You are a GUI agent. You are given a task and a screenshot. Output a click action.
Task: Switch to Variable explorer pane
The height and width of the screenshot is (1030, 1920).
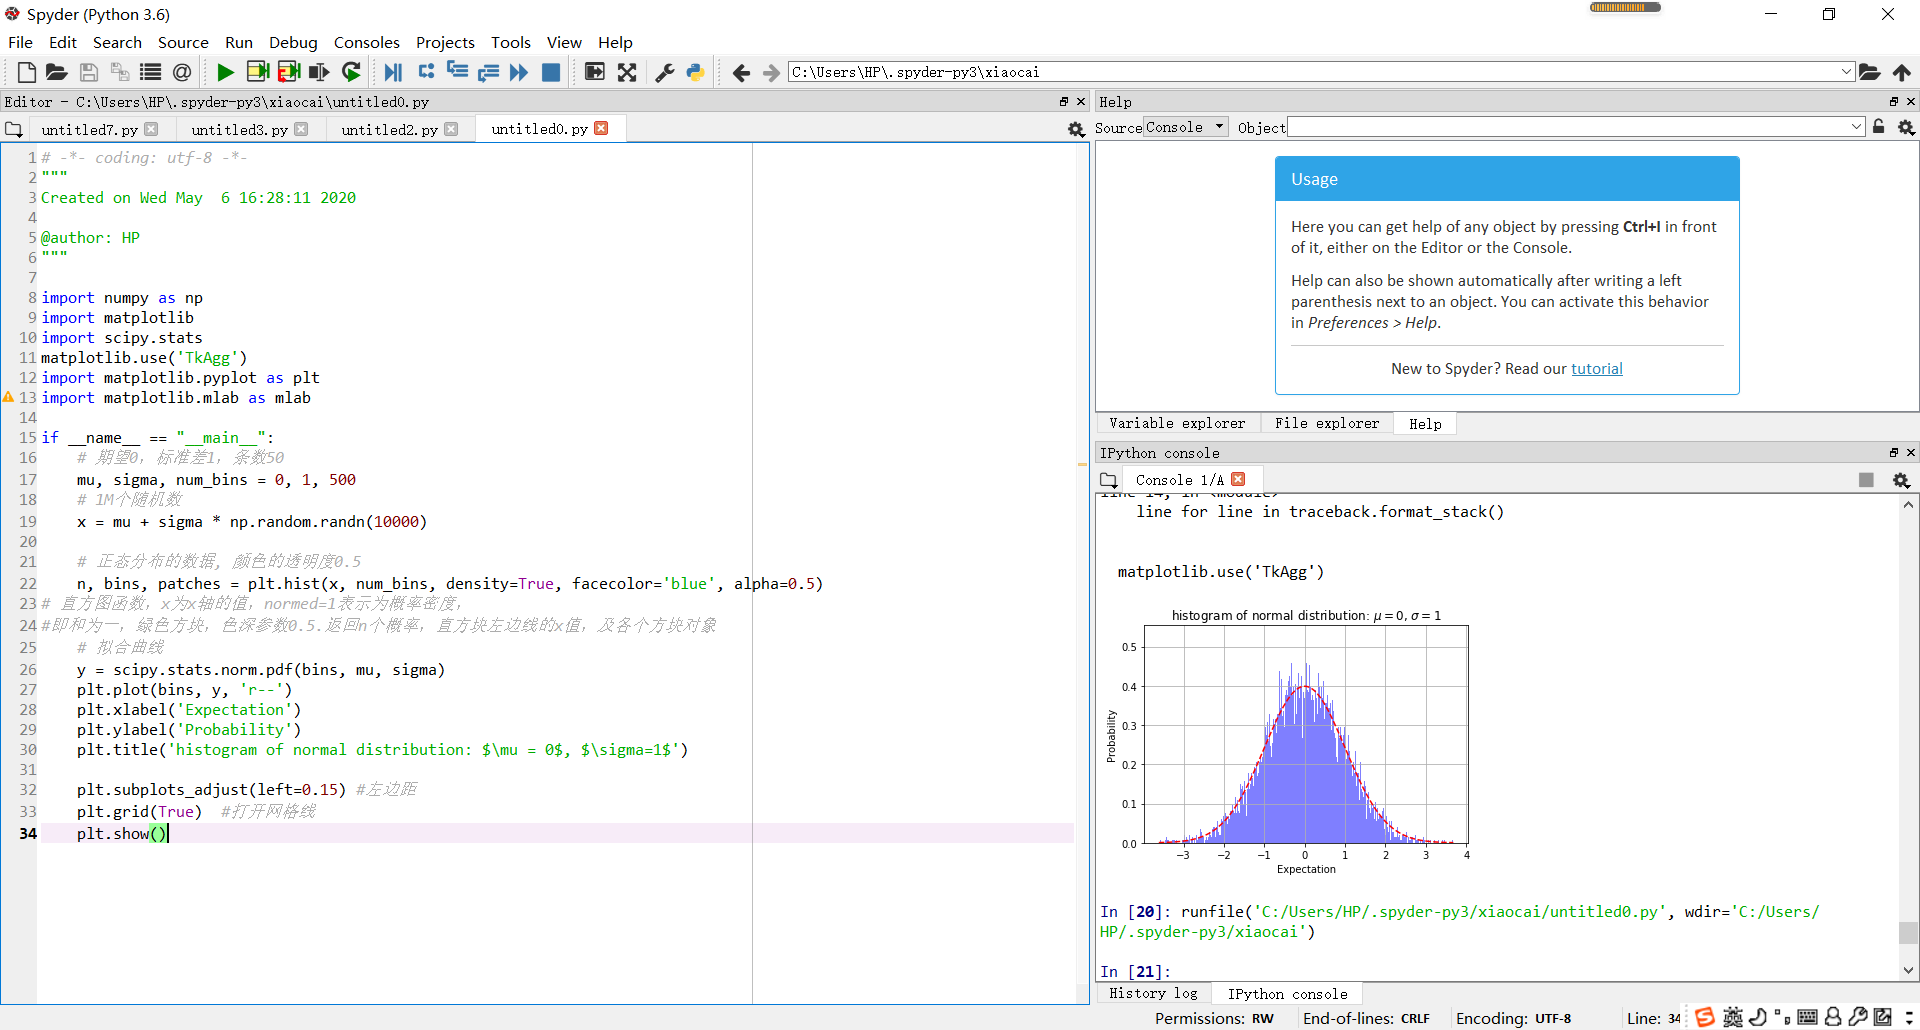1177,424
